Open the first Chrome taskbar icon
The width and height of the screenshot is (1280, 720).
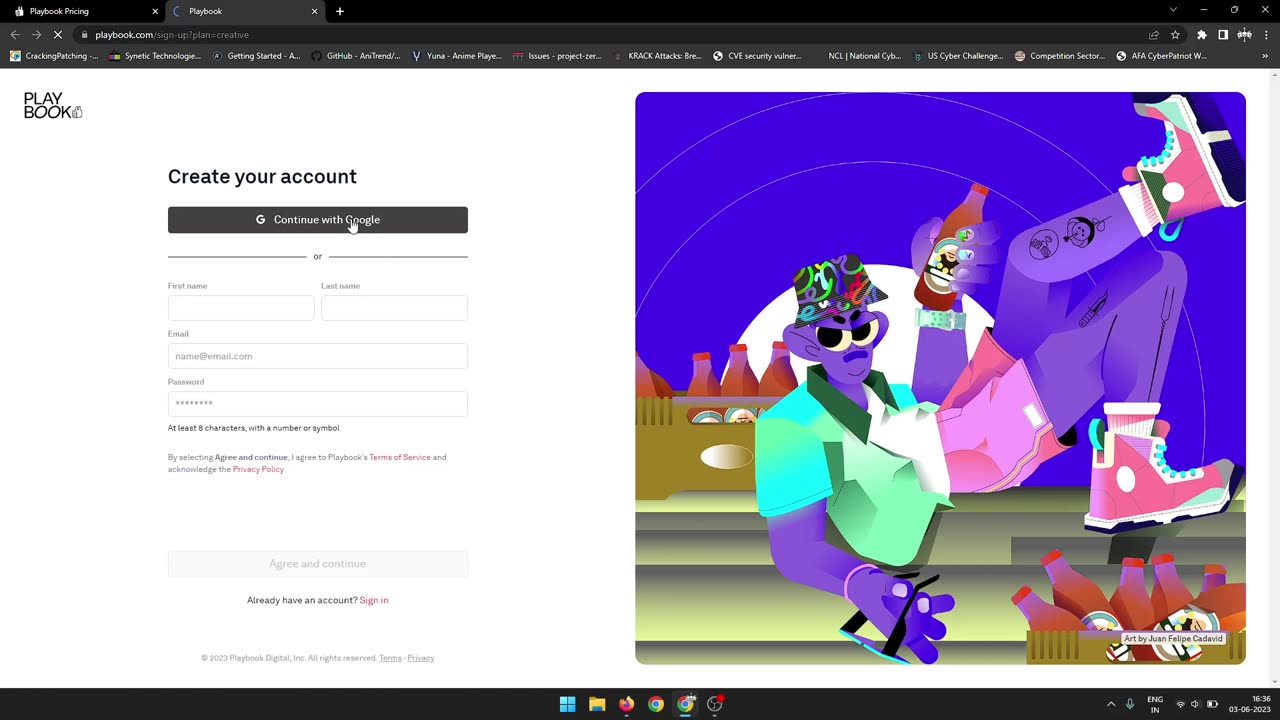click(x=656, y=704)
